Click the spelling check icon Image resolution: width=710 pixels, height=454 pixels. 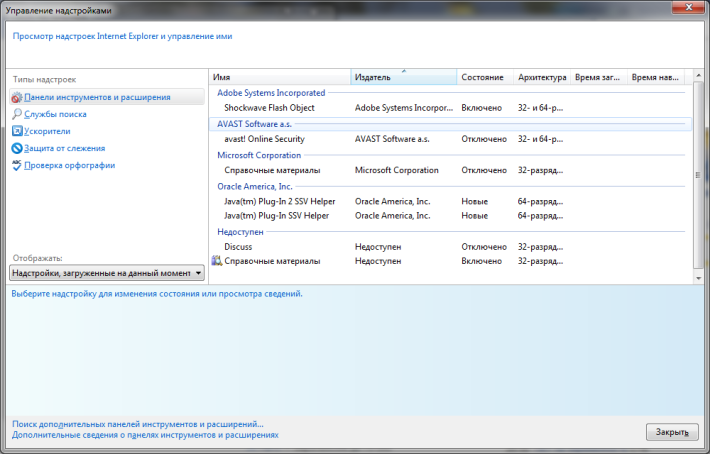(16, 165)
